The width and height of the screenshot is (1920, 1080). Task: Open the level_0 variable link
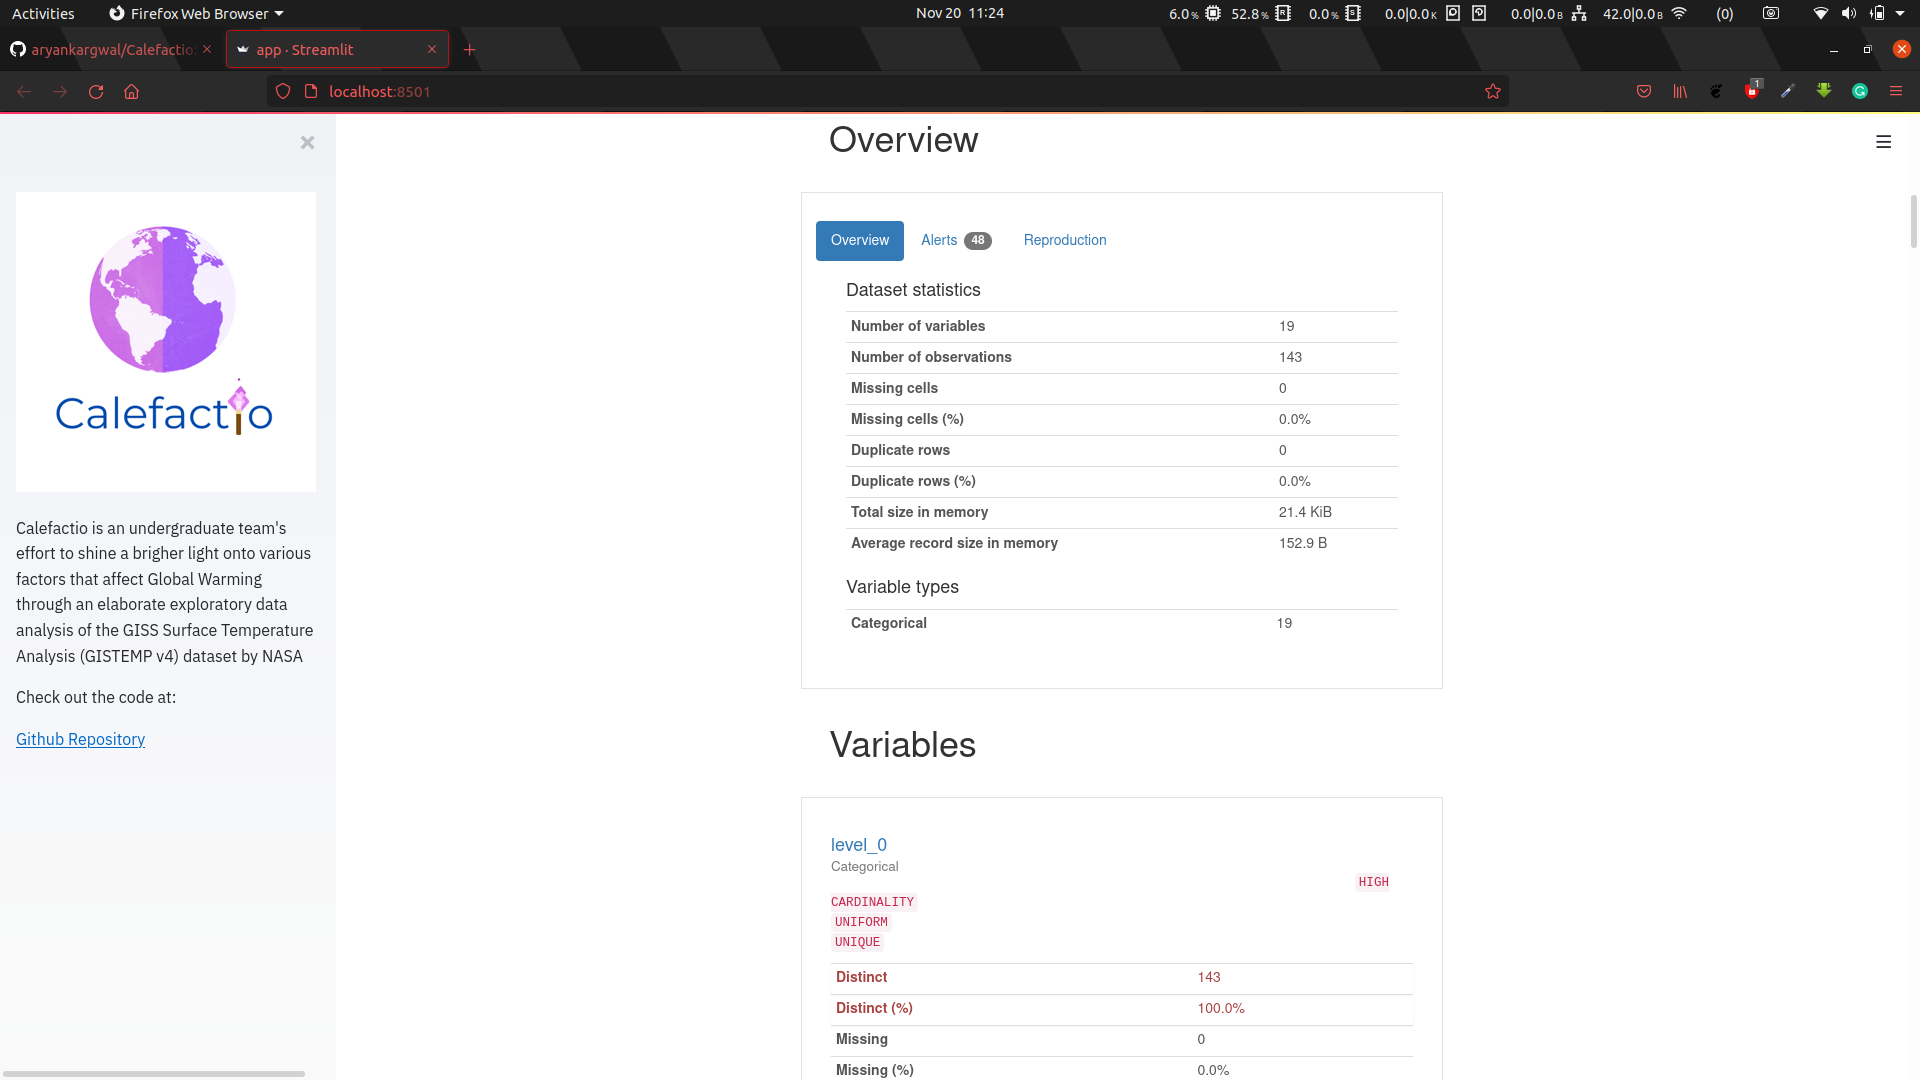click(x=858, y=845)
